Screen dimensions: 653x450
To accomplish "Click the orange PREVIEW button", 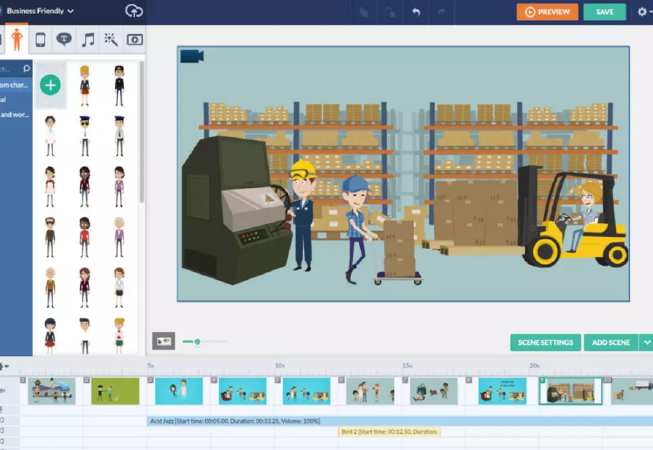I will [x=547, y=12].
